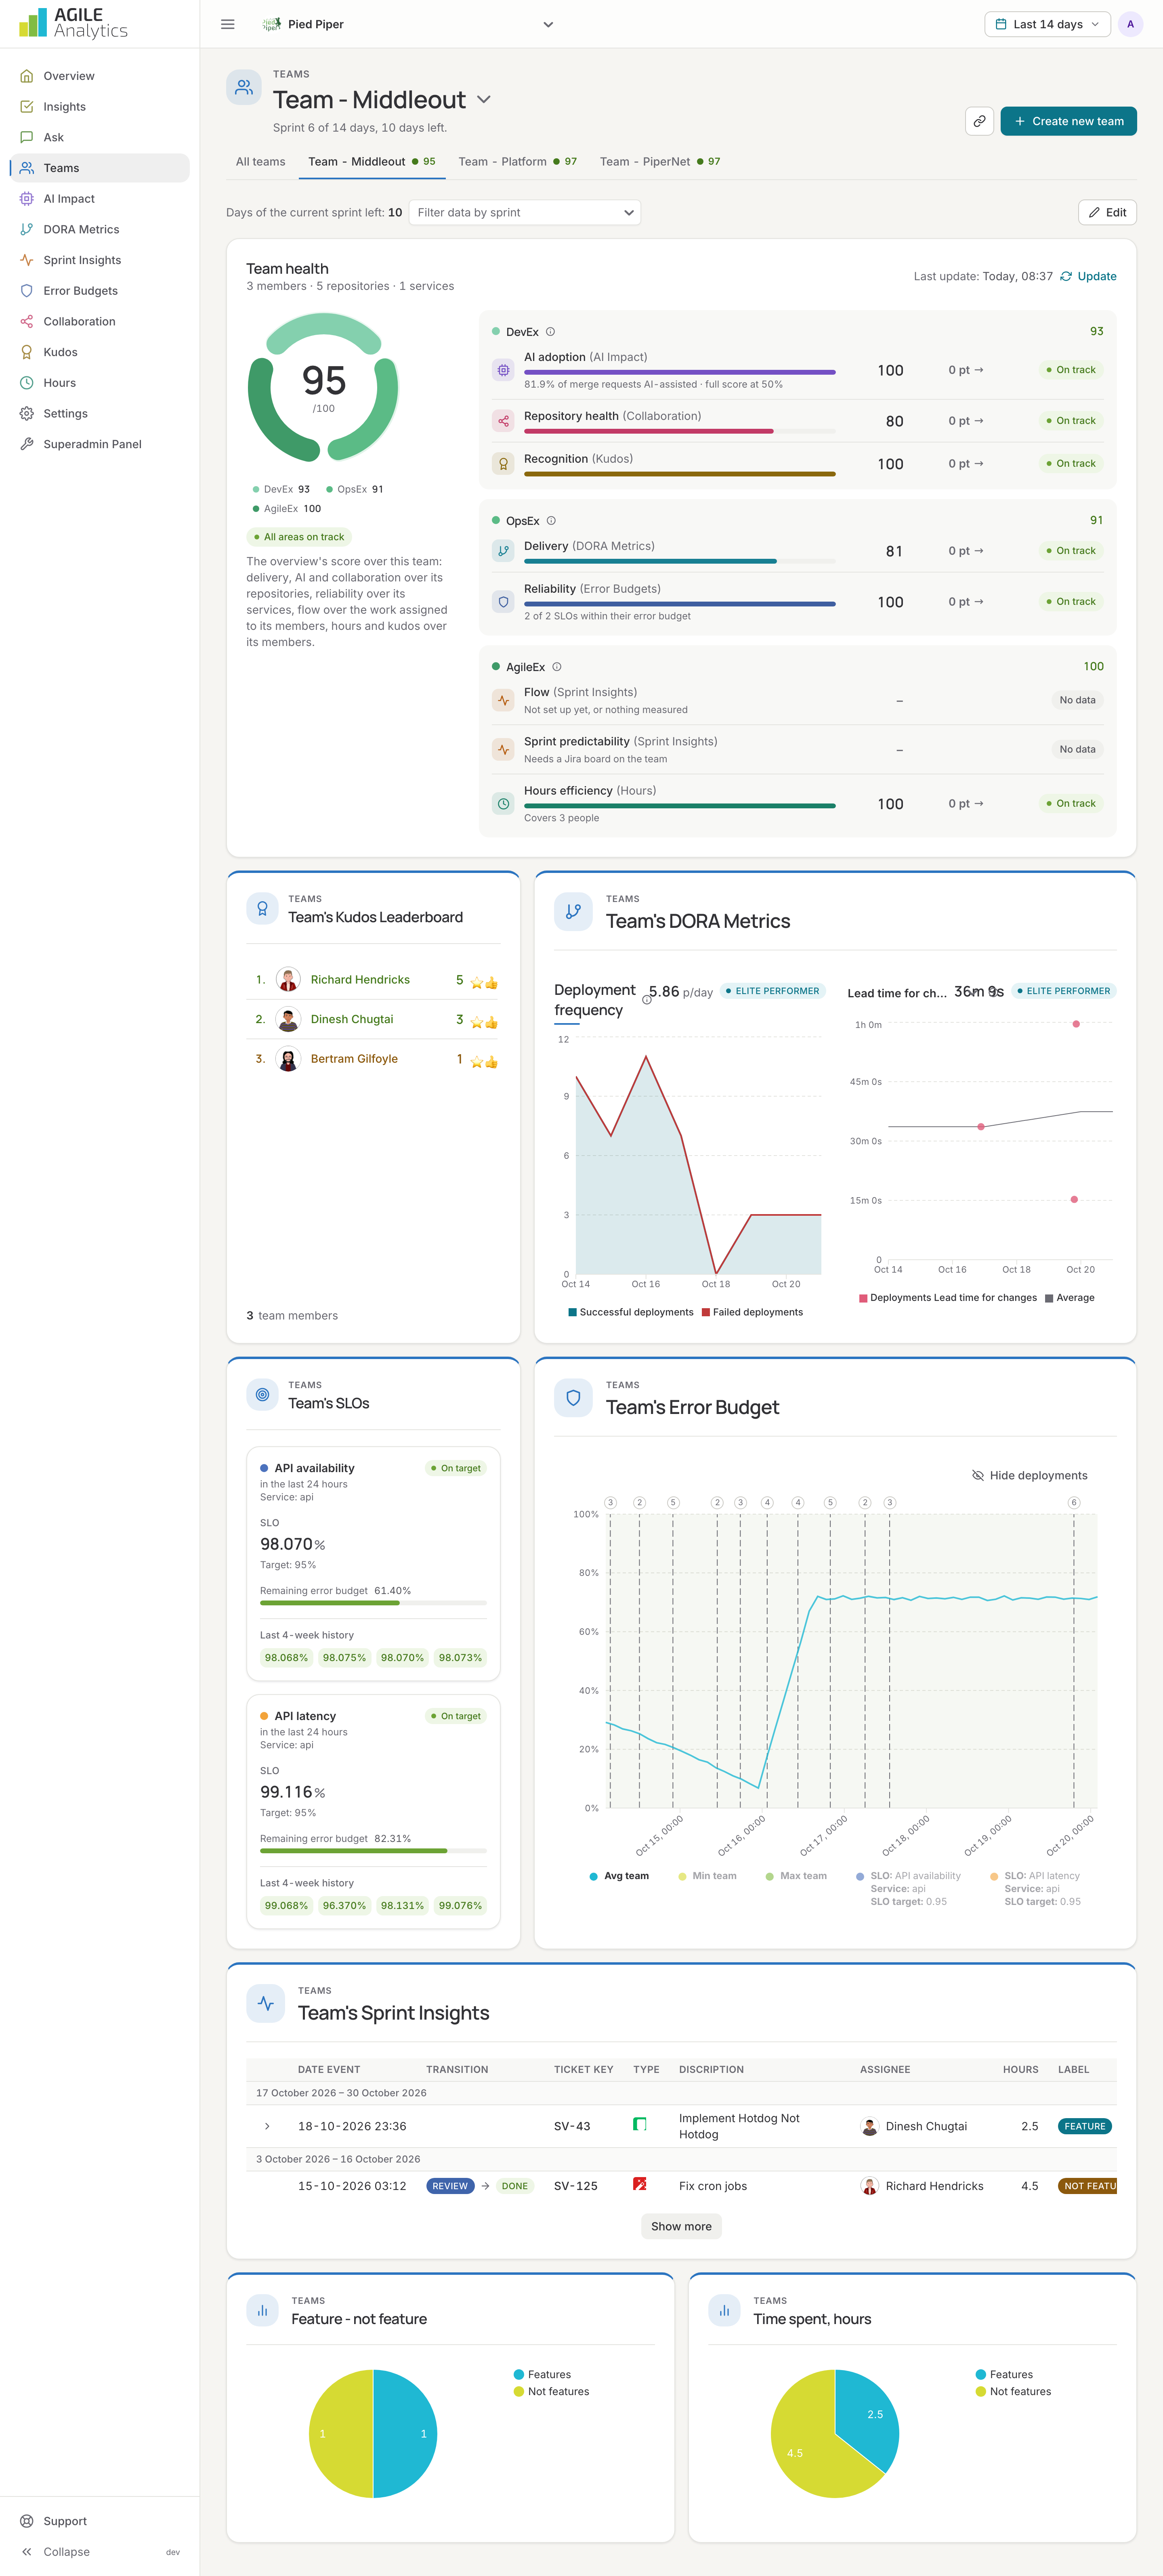Click Features legend swatch in Time spent
Image resolution: width=1163 pixels, height=2576 pixels.
(x=981, y=2374)
